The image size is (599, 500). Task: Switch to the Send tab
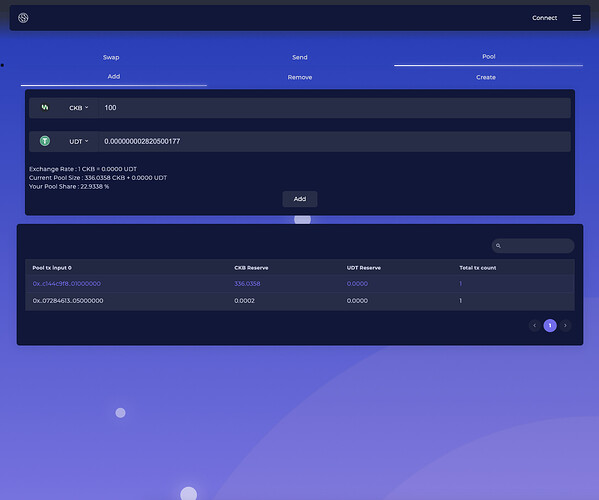pos(300,57)
